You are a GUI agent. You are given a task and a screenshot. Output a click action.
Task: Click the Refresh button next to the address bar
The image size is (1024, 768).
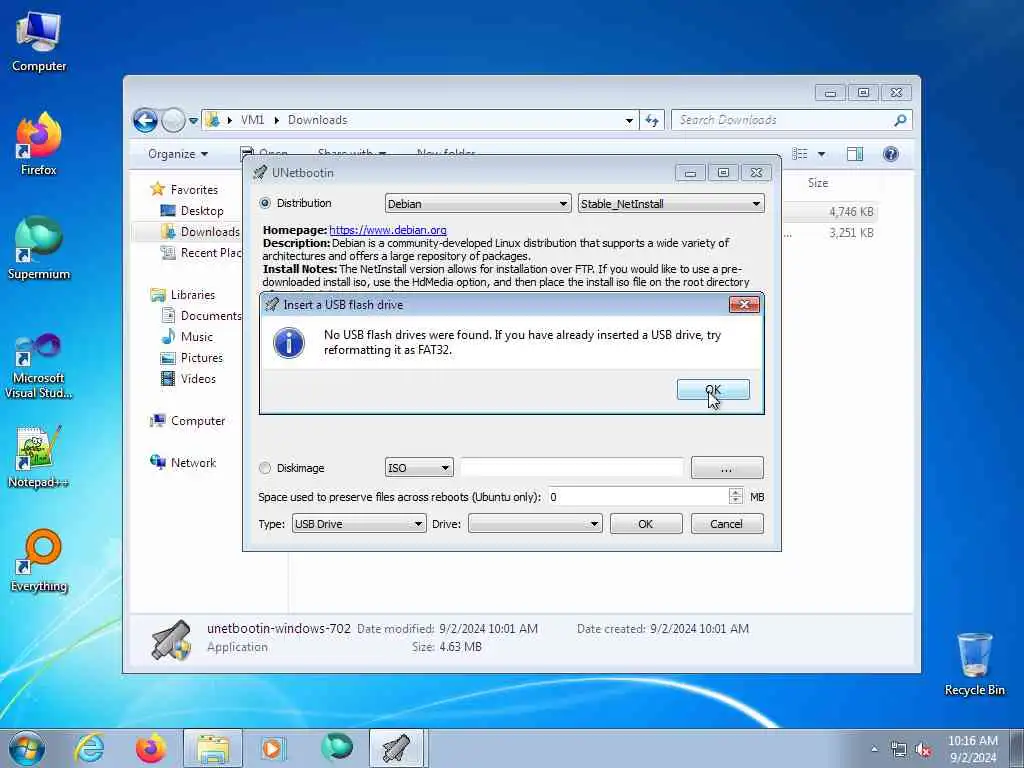pos(652,120)
